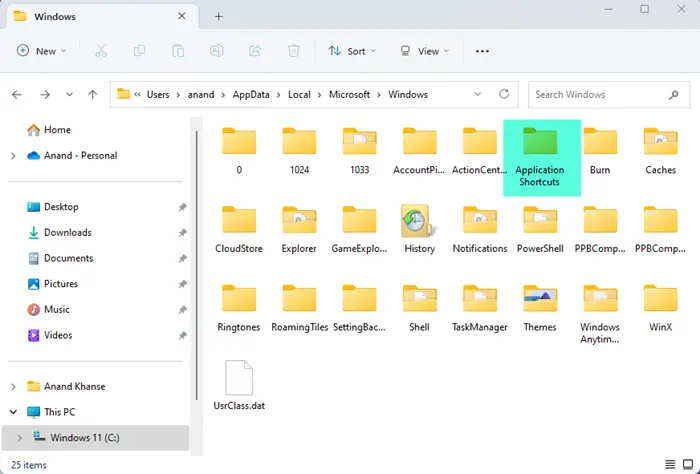Go up one folder level arrow
The height and width of the screenshot is (474, 700).
click(92, 95)
